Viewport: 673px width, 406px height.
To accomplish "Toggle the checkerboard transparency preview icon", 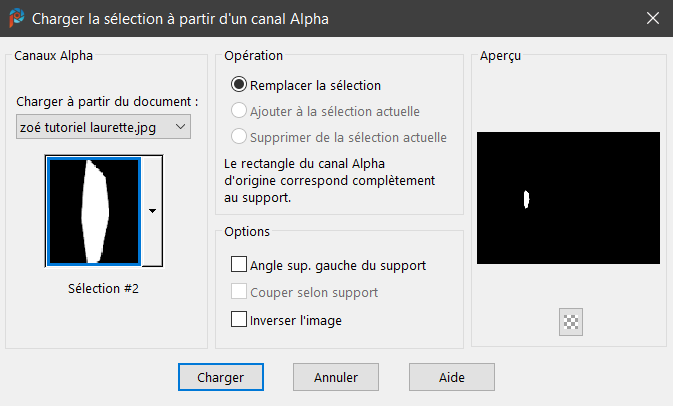I will [x=572, y=321].
